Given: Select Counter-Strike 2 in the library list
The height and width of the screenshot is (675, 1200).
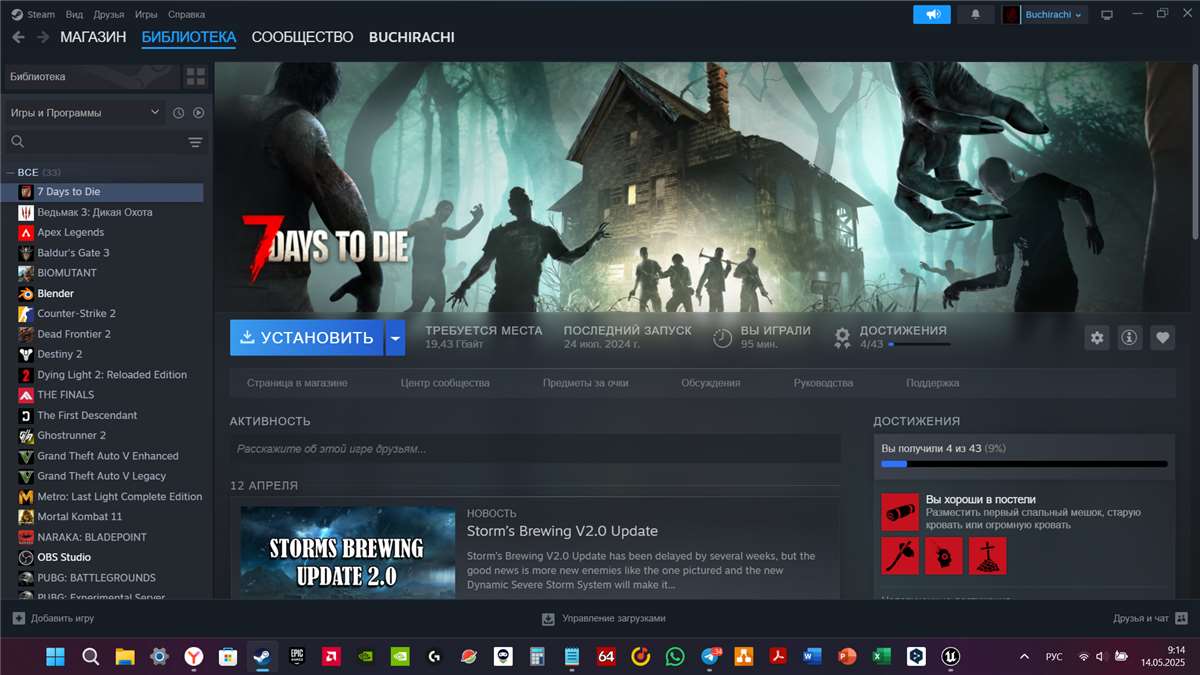Looking at the screenshot, I should (80, 313).
